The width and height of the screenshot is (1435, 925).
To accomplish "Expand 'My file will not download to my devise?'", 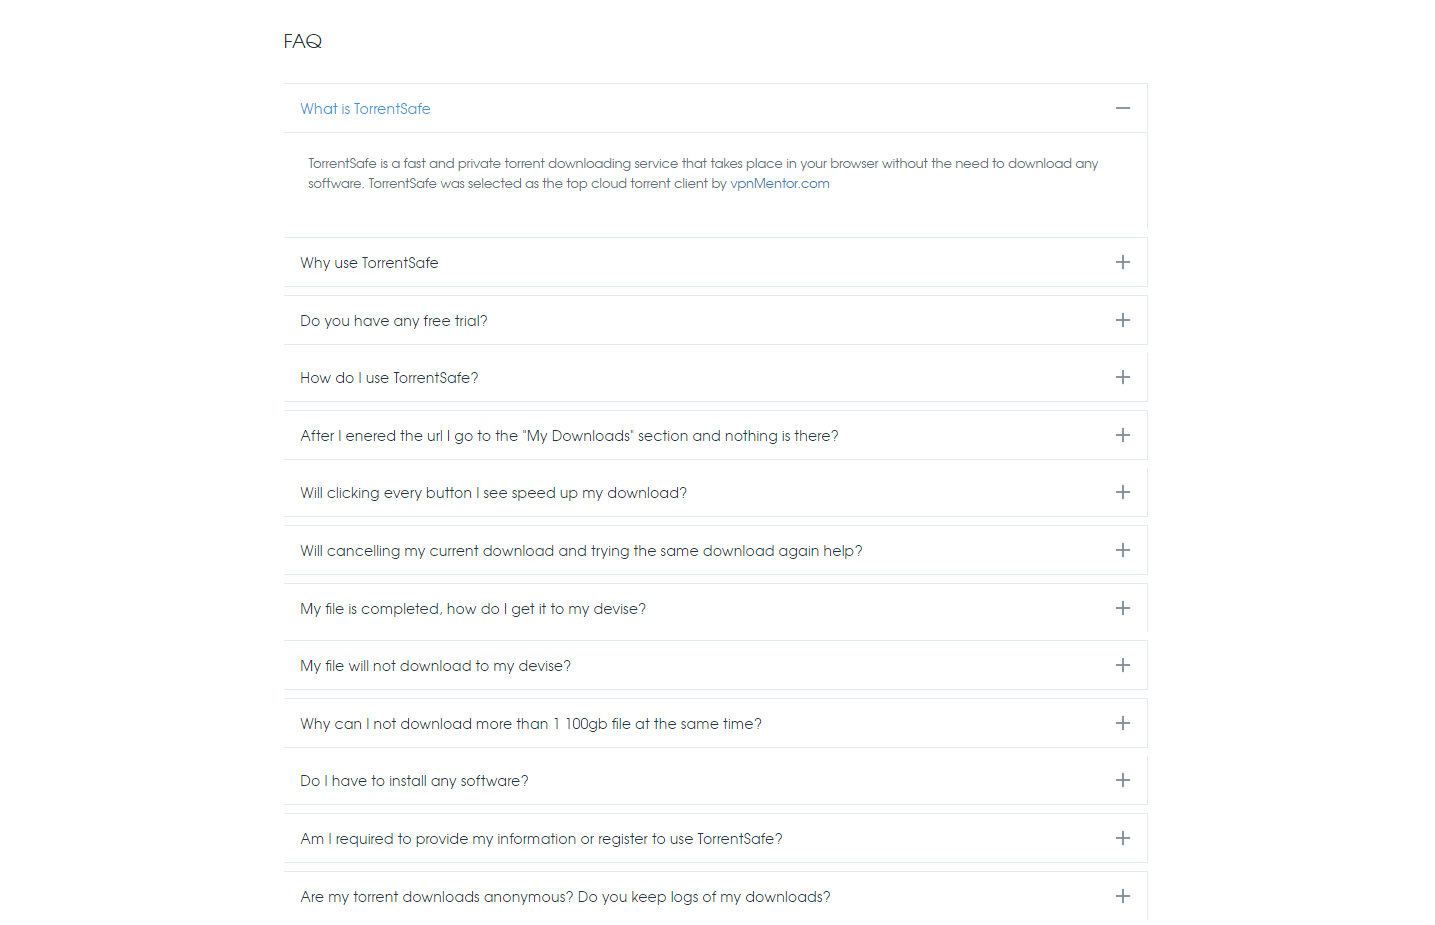I will click(x=435, y=666).
